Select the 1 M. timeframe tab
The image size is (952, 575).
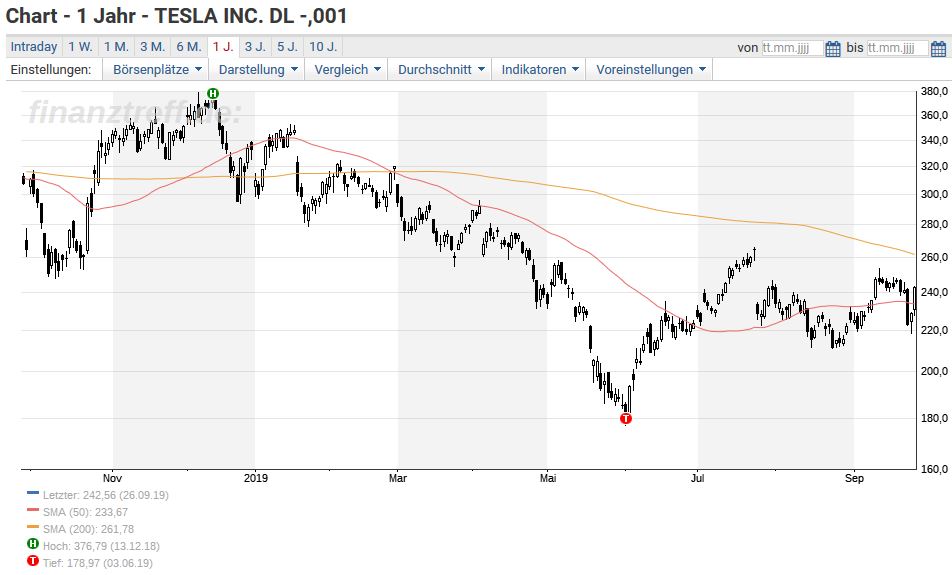tap(116, 47)
